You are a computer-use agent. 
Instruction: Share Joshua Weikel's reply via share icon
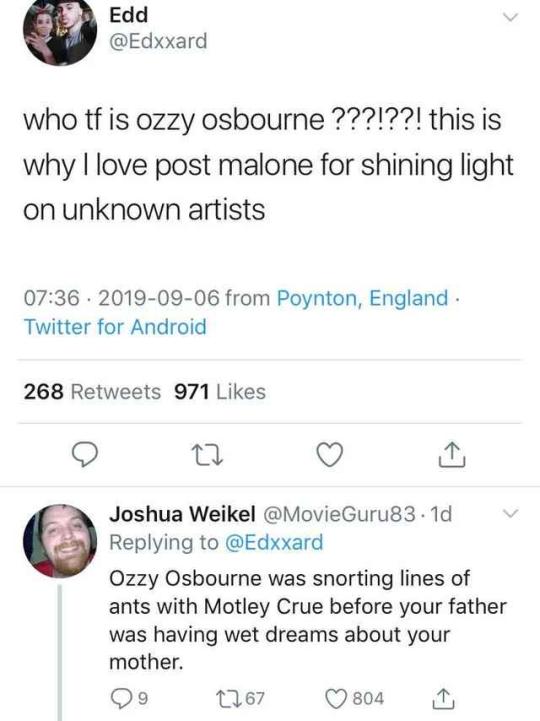(x=444, y=698)
